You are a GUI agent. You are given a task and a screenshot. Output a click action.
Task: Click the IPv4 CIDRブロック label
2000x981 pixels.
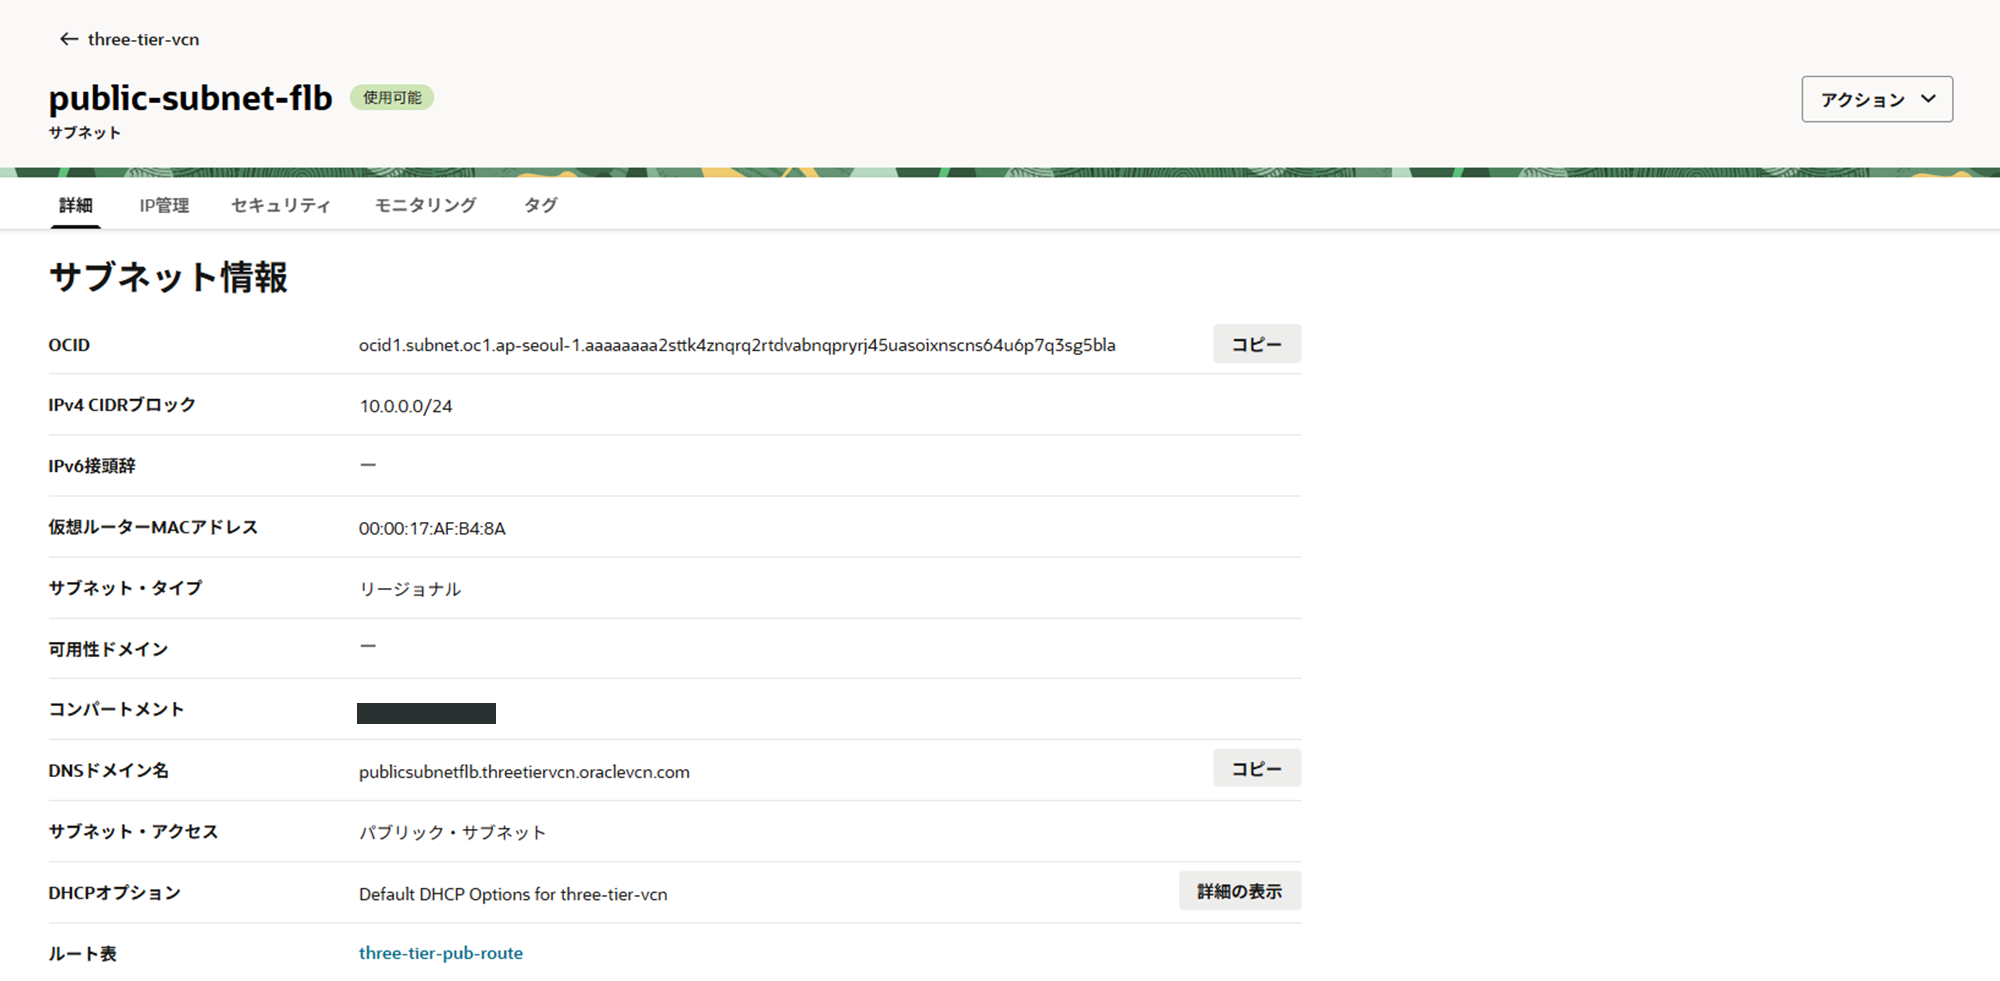(x=122, y=405)
